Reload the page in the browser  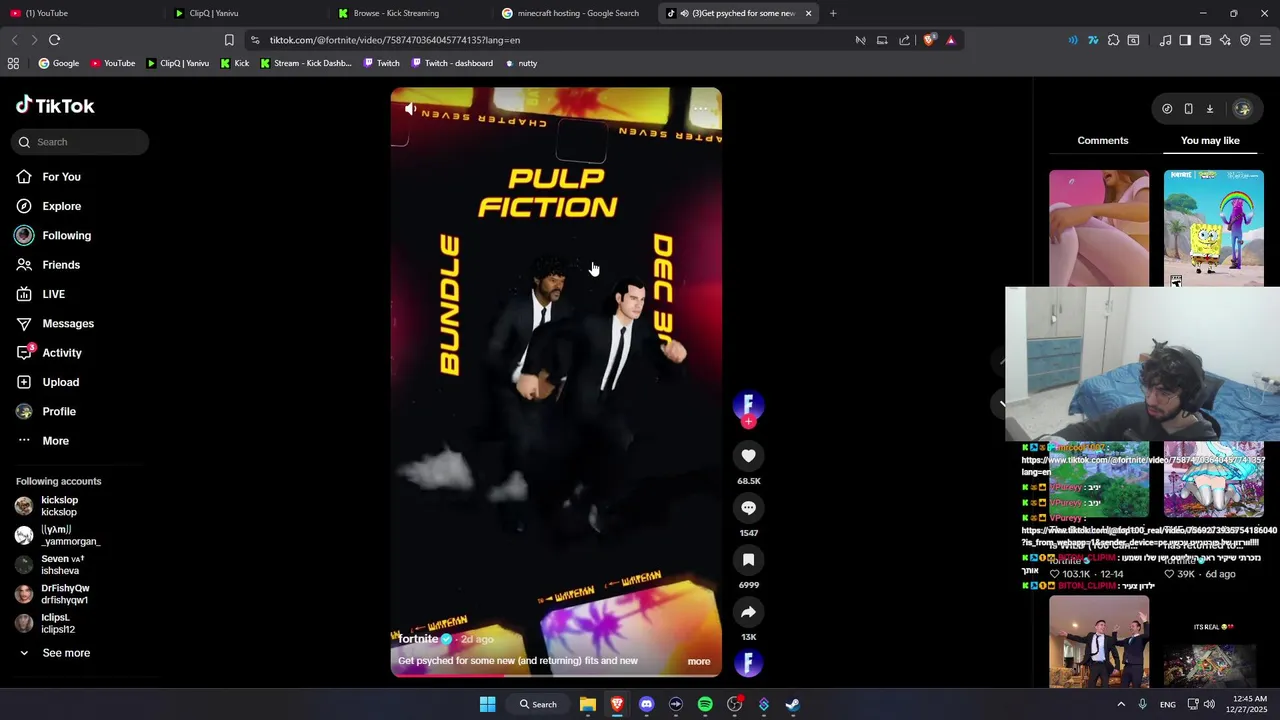(x=54, y=40)
